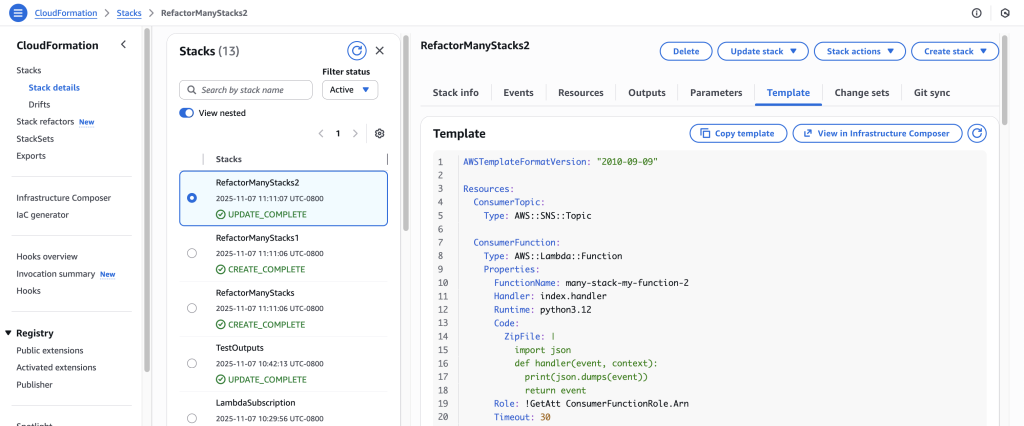Open Activated extensions in sidebar

coord(56,367)
